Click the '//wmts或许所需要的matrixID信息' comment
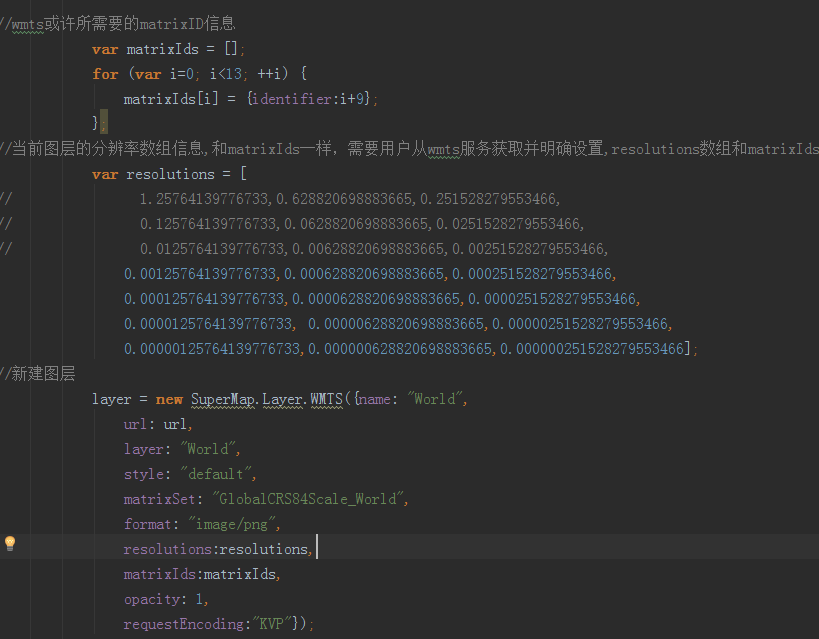 (x=118, y=24)
